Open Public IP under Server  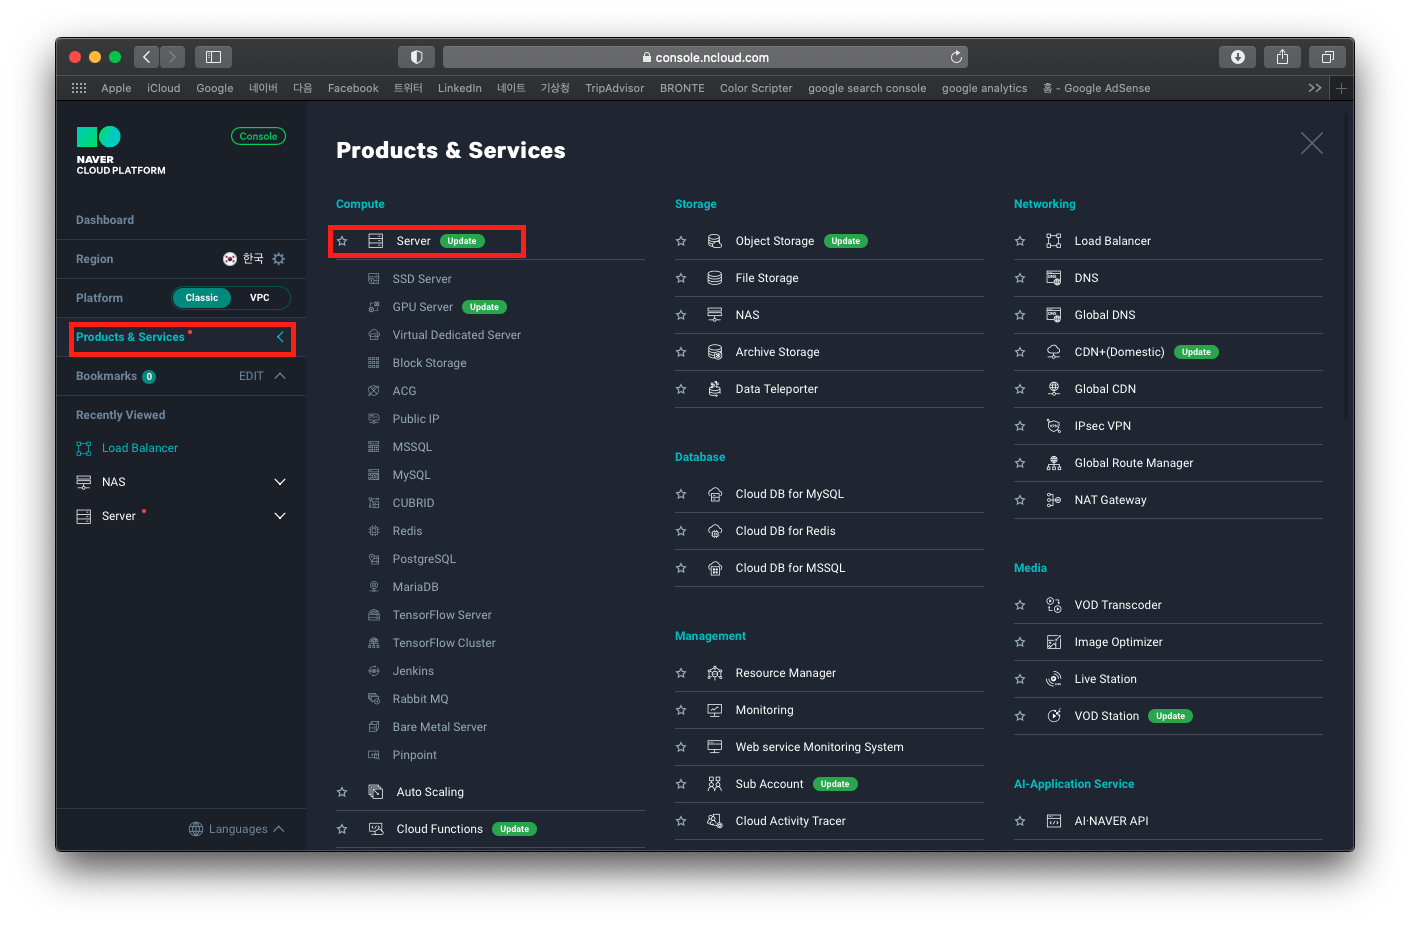click(x=416, y=419)
